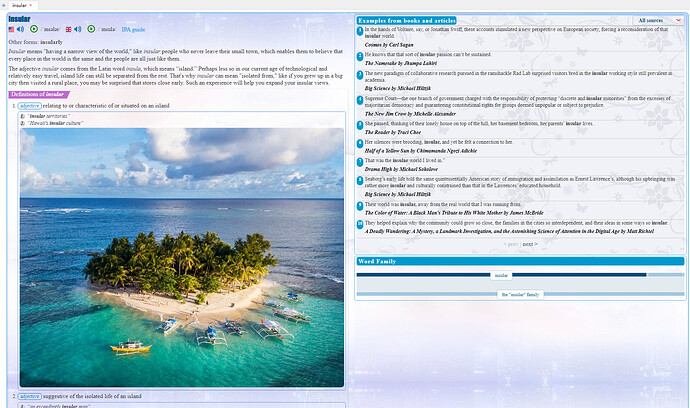Click 'Cosmos by Carl Sagan' source
The image size is (690, 408).
tap(389, 45)
